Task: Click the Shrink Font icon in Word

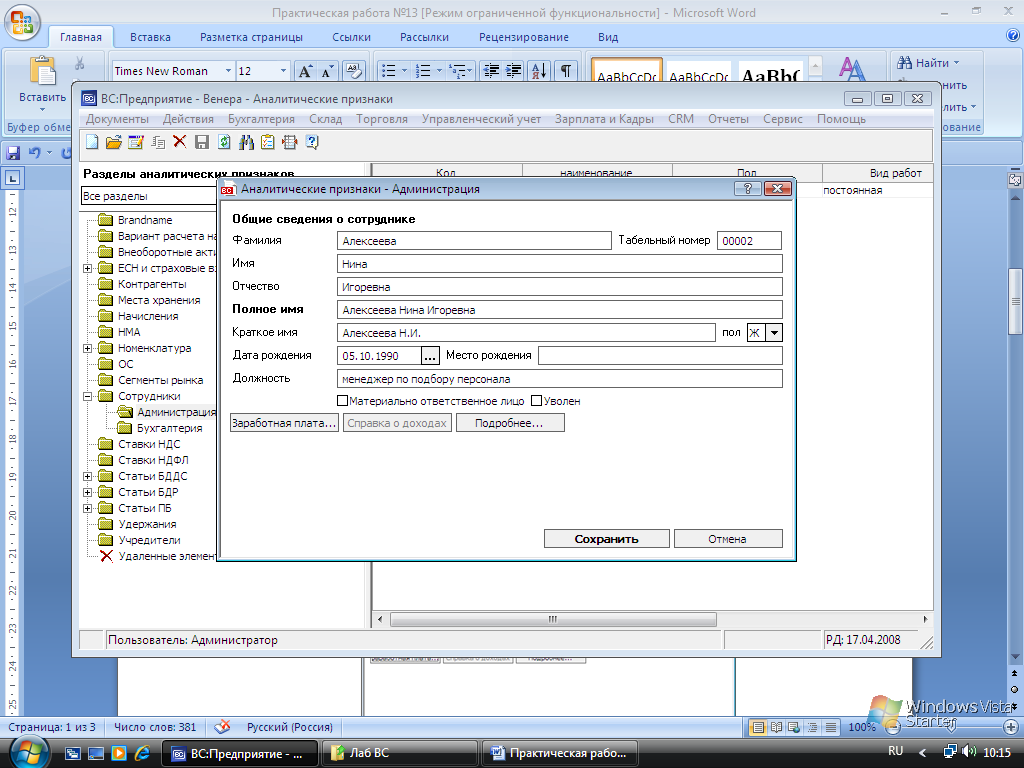Action: [327, 71]
